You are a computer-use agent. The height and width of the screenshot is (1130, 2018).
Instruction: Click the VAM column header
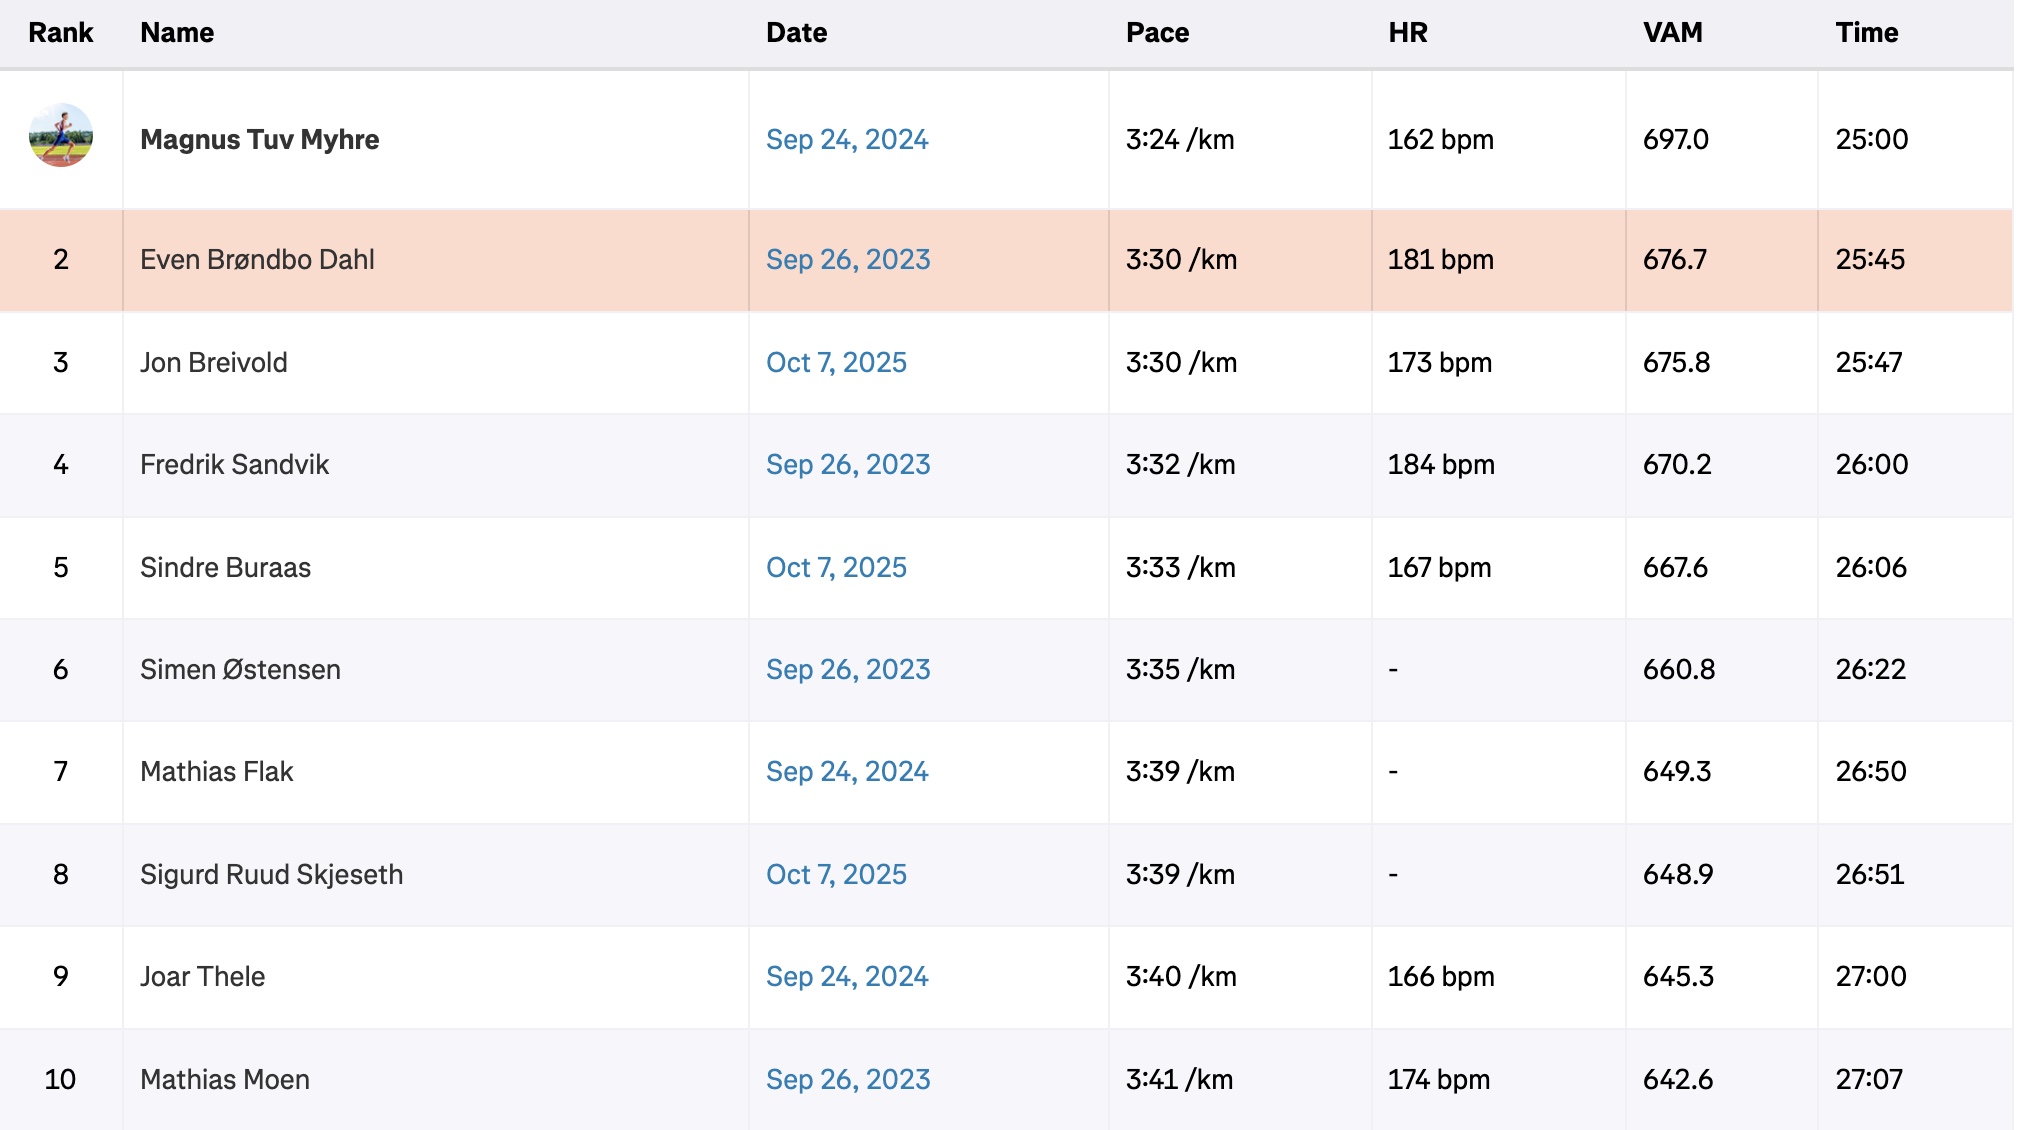(1672, 33)
